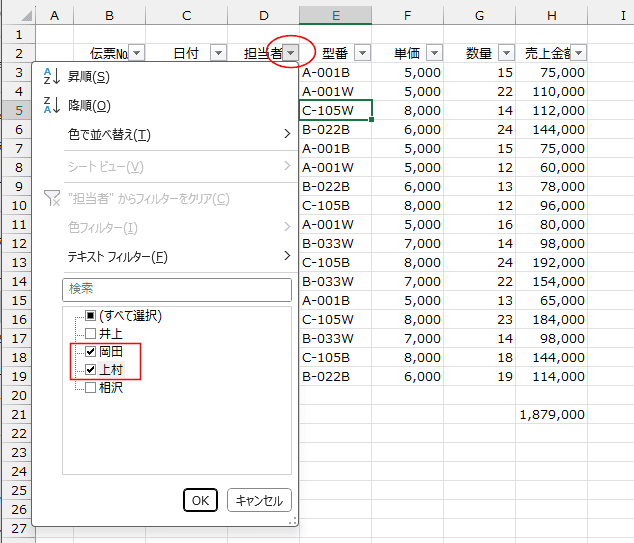This screenshot has height=543, width=634.
Task: Select column F header
Action: (407, 15)
